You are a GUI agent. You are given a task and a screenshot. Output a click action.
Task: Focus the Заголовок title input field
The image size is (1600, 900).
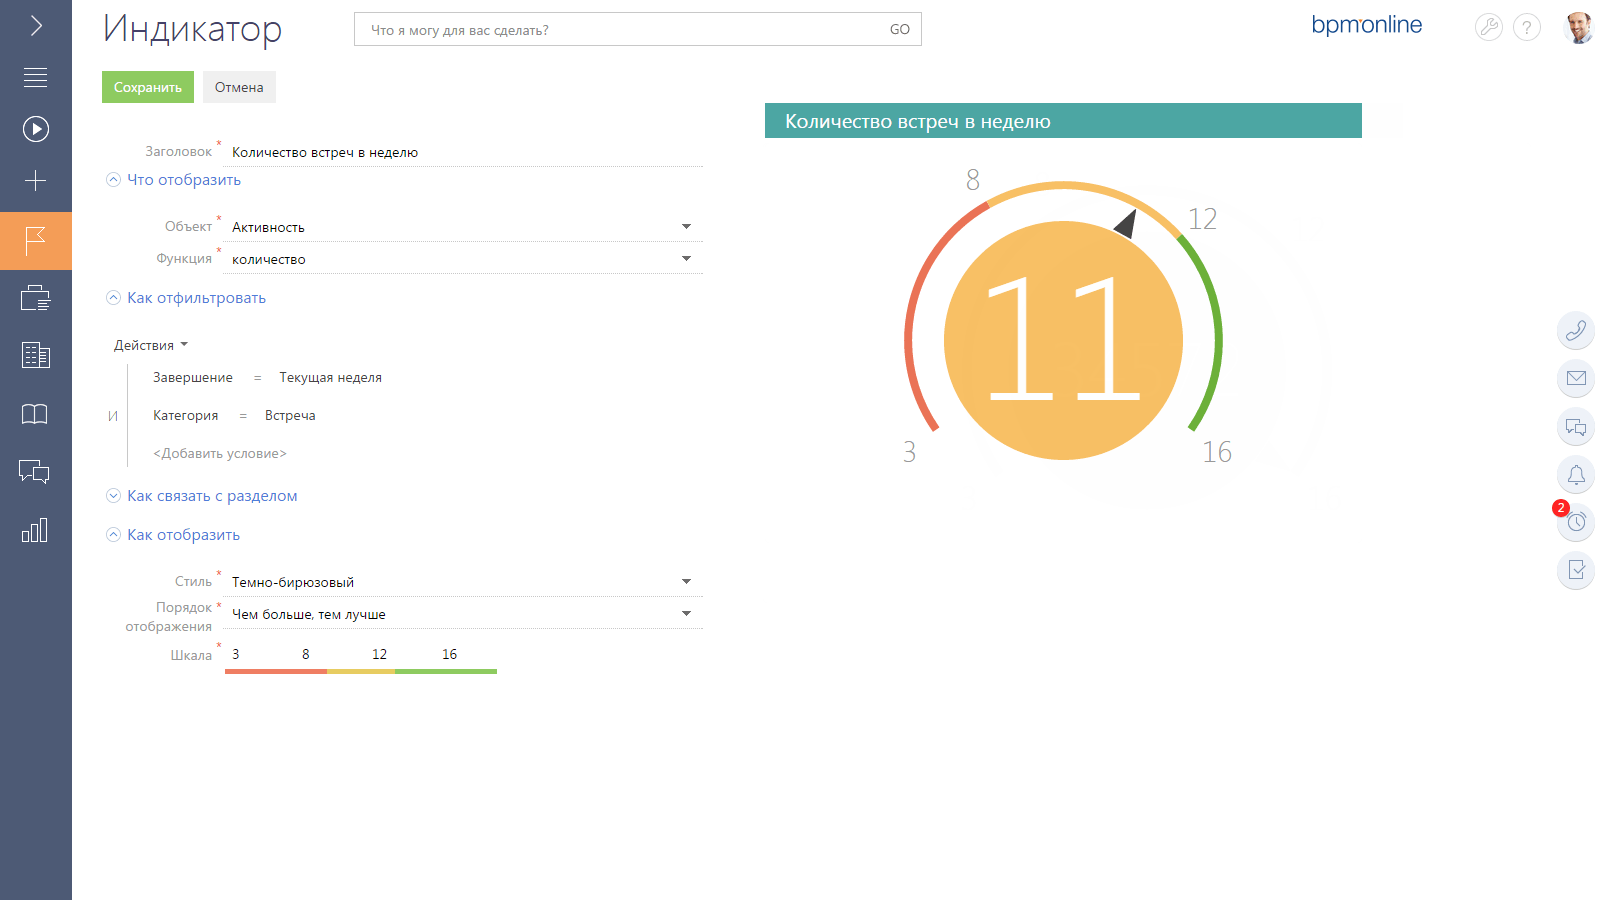pos(463,152)
